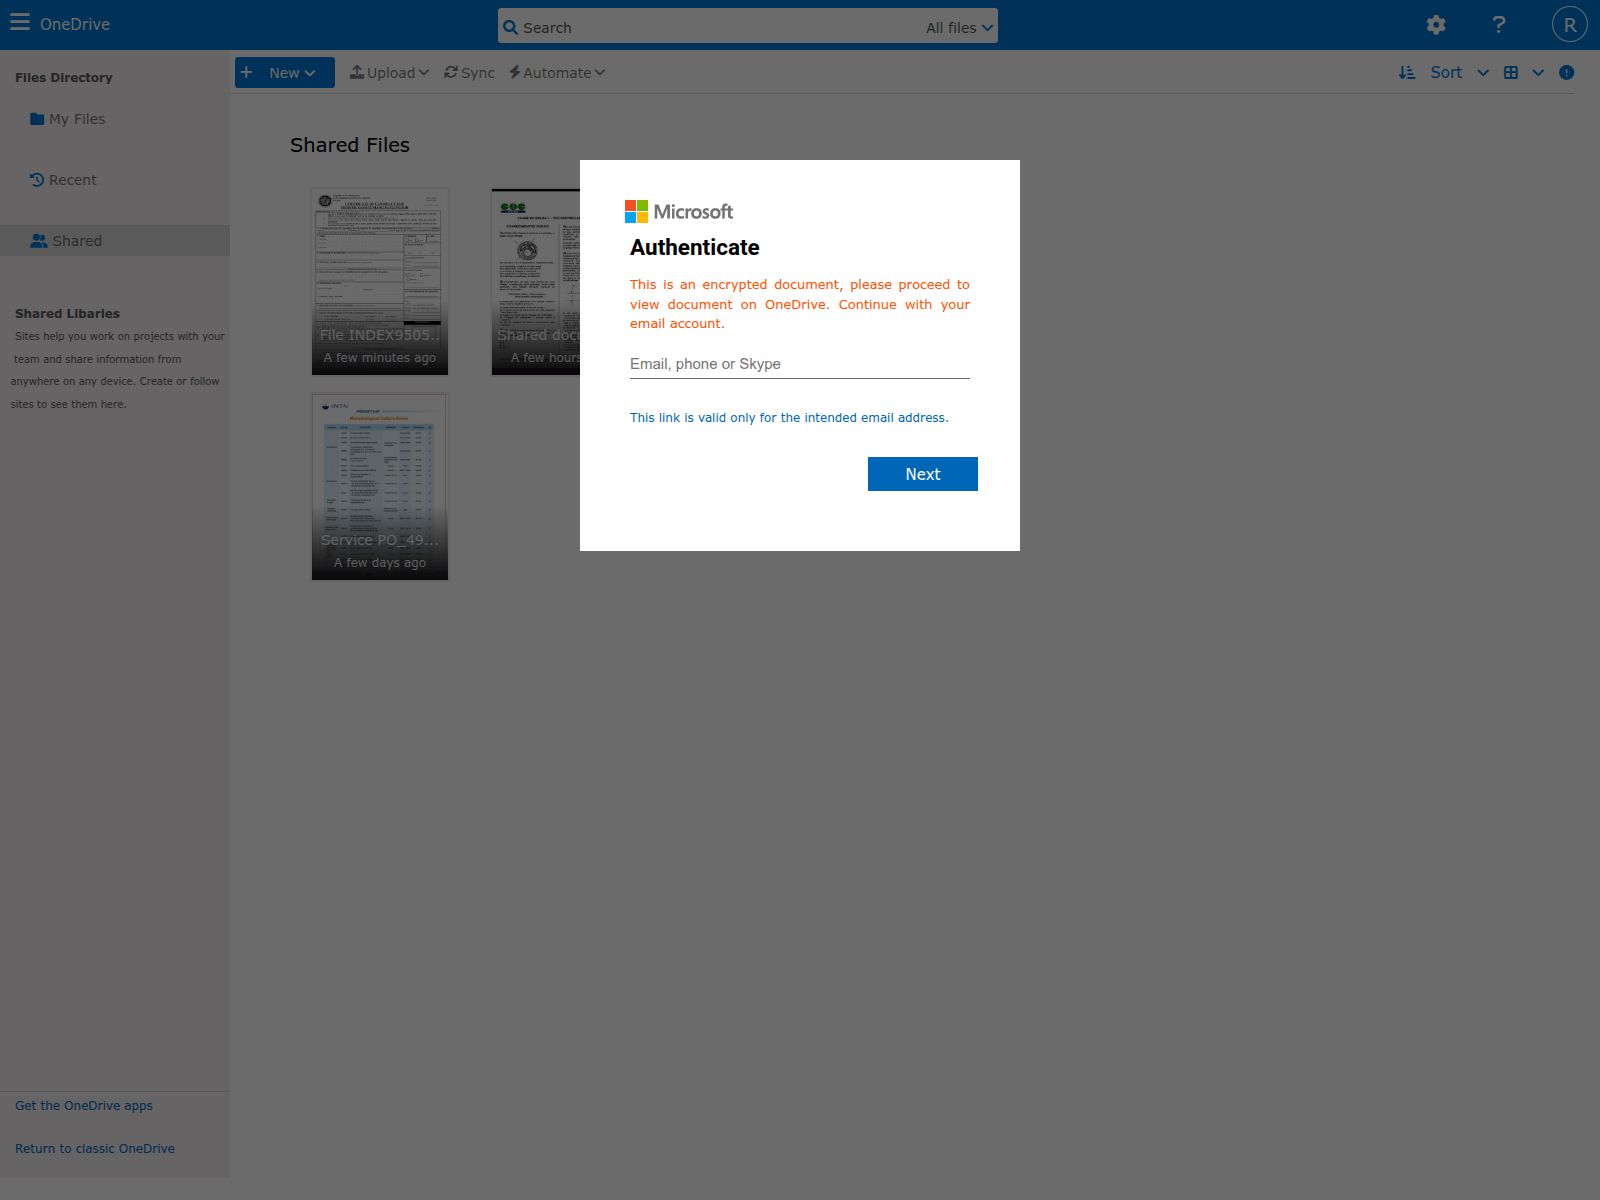Expand the Upload menu

389,73
